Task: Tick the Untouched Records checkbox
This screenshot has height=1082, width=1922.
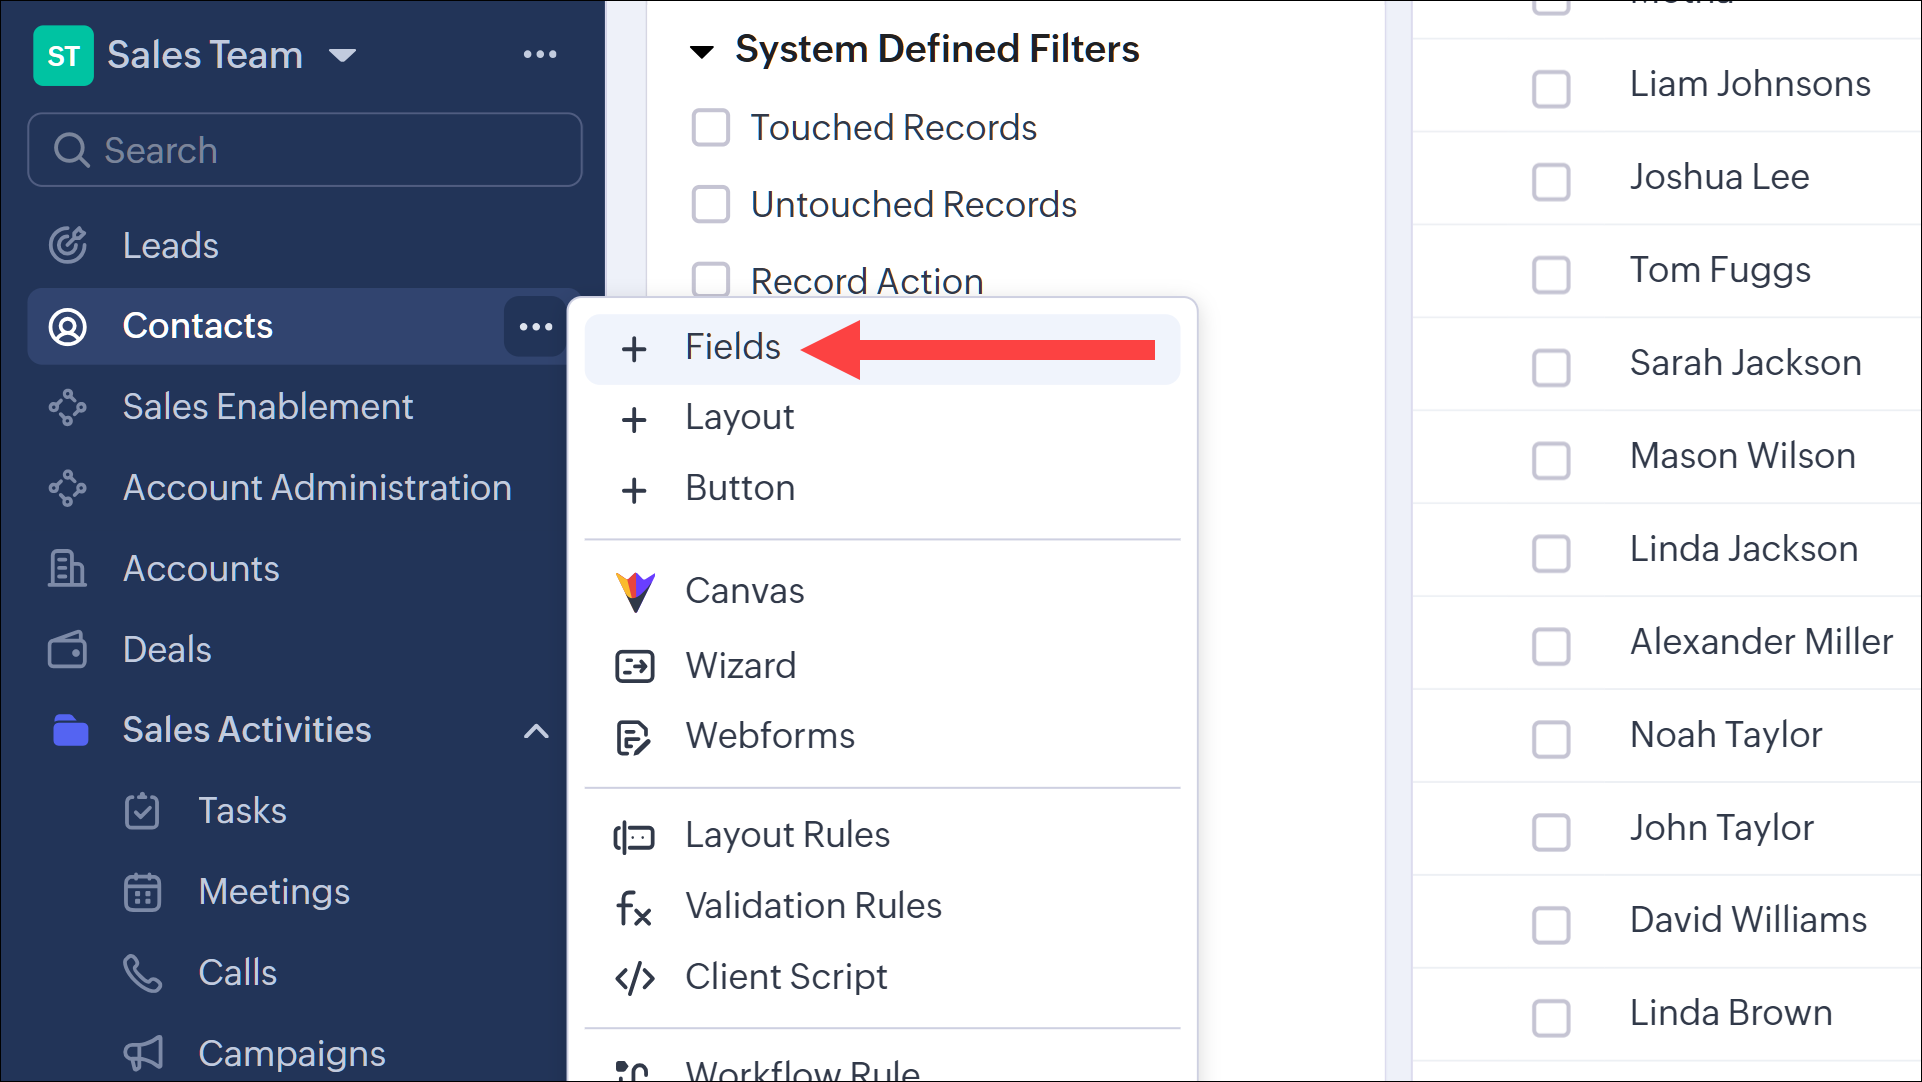Action: (x=711, y=205)
